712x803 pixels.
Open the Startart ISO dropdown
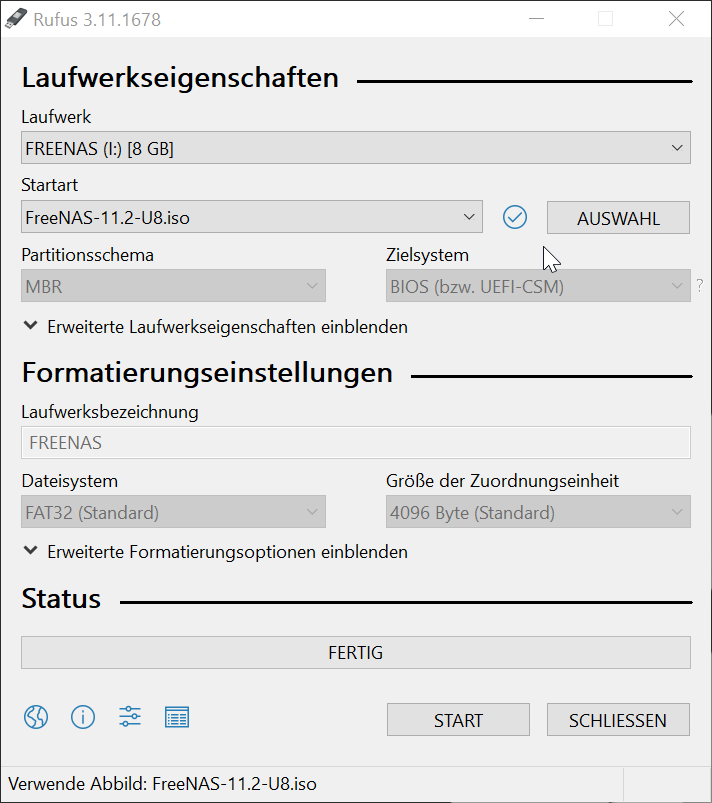pyautogui.click(x=252, y=217)
